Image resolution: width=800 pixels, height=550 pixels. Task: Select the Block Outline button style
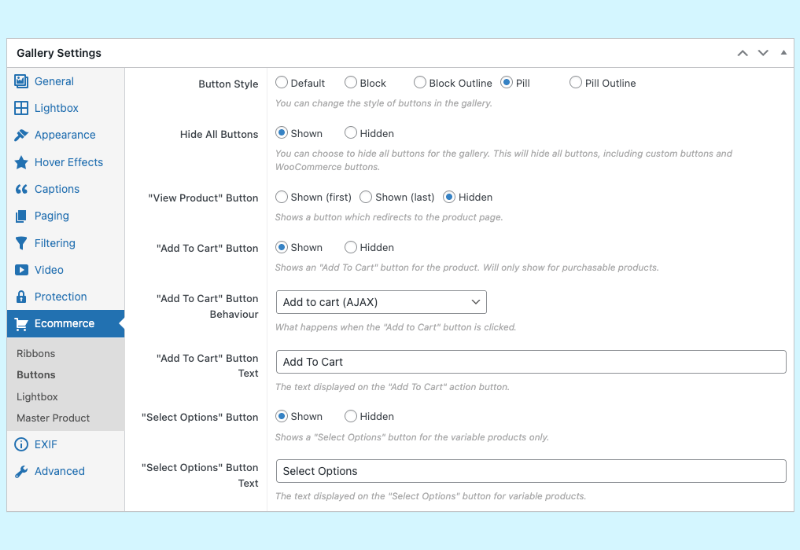[x=420, y=83]
